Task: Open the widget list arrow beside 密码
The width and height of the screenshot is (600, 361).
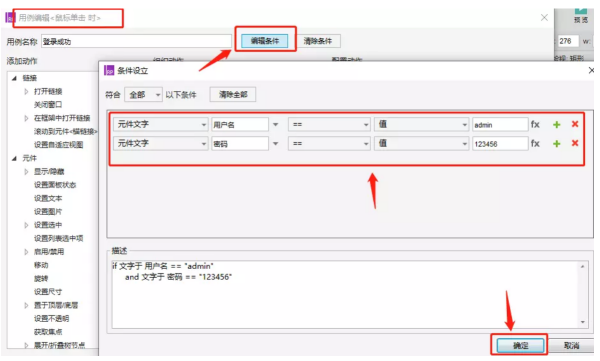Action: pyautogui.click(x=276, y=144)
